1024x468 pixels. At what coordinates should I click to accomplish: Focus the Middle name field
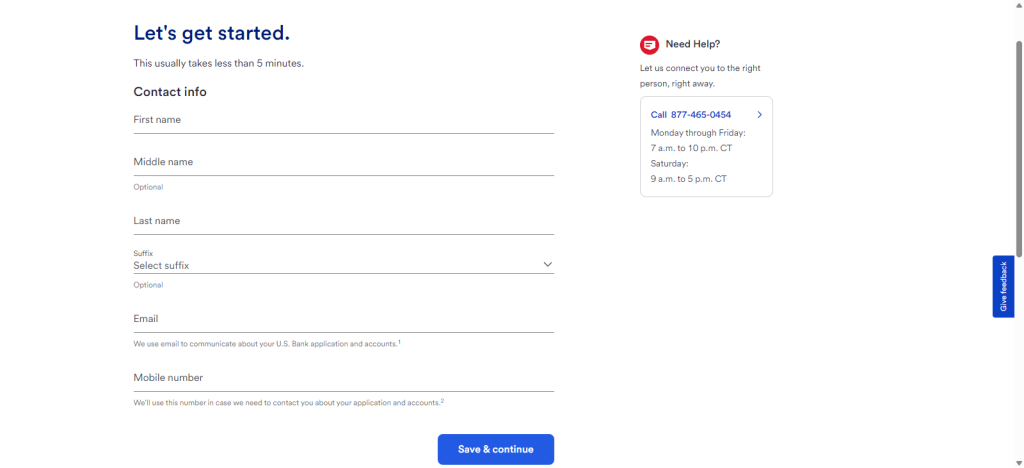tap(344, 163)
